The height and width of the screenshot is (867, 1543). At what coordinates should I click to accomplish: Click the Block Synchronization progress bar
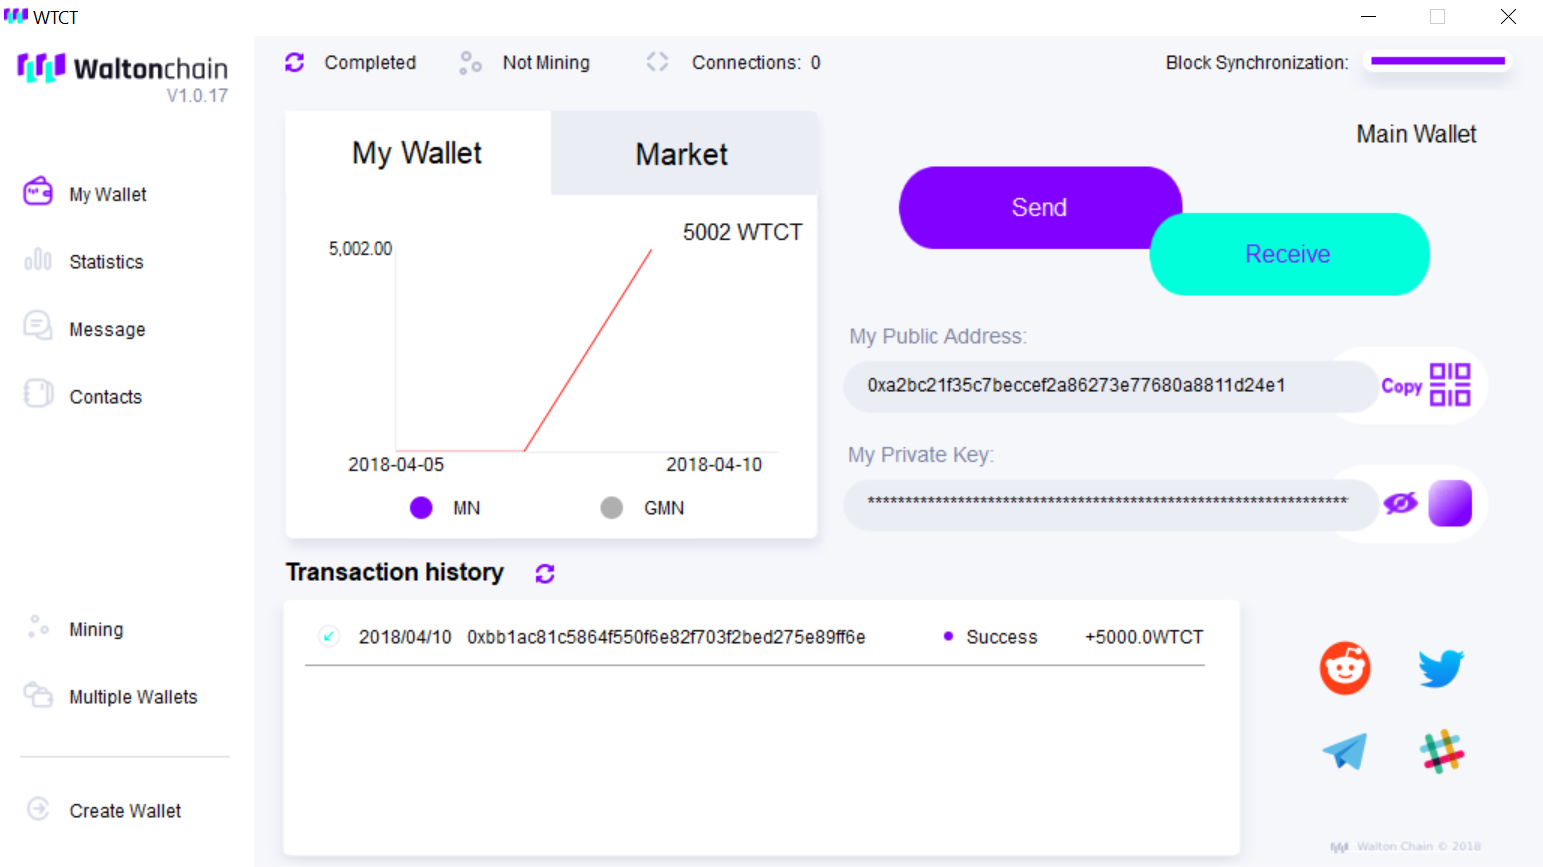tap(1438, 61)
